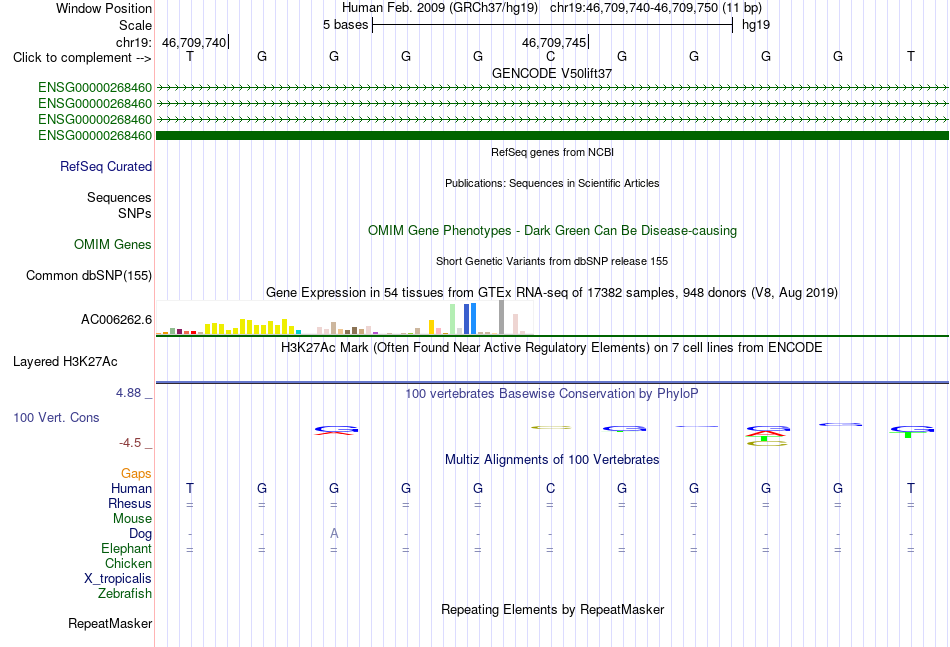Click the 'RefSeq genes from NCBI' title
This screenshot has width=950, height=647.
552,152
